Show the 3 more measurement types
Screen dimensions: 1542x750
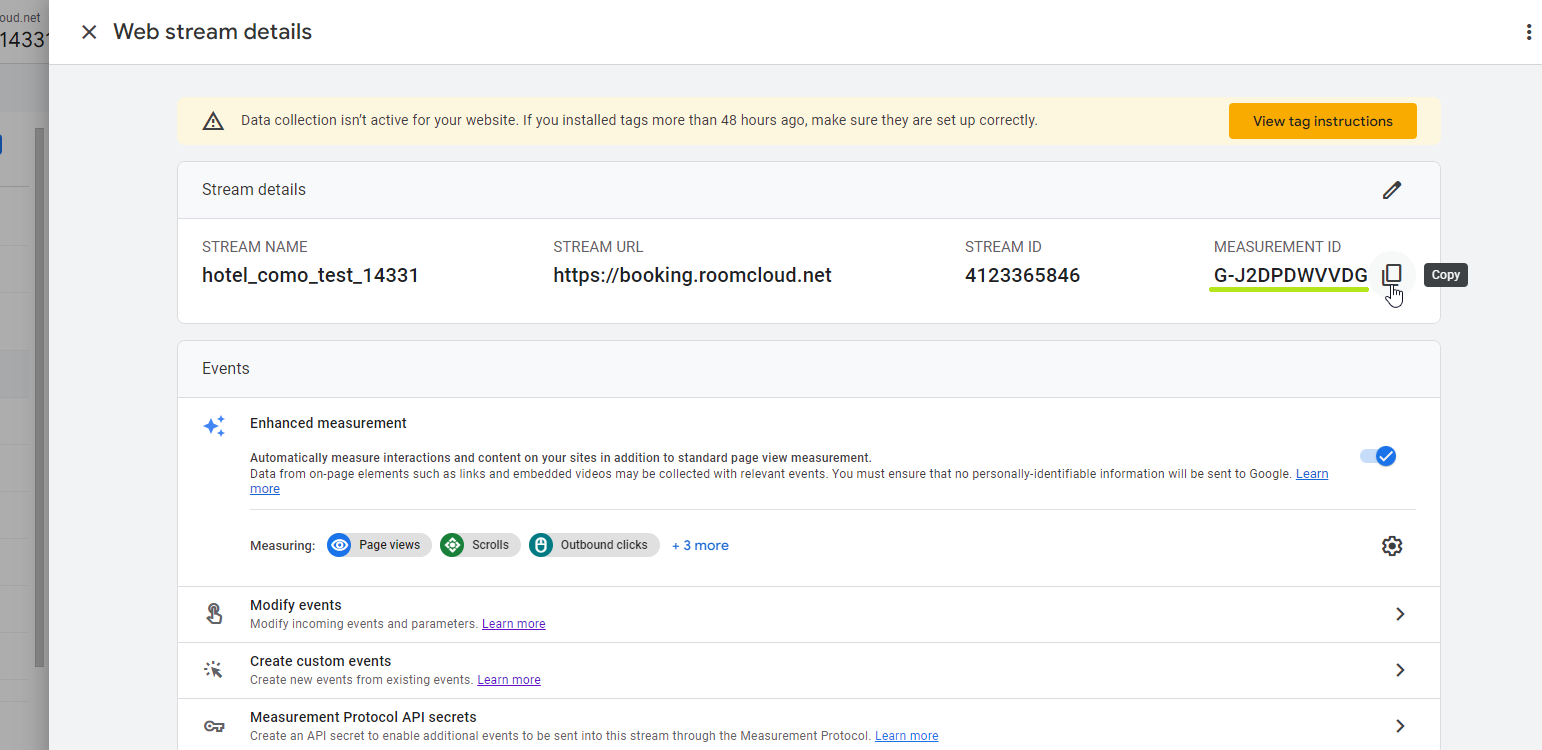tap(700, 544)
